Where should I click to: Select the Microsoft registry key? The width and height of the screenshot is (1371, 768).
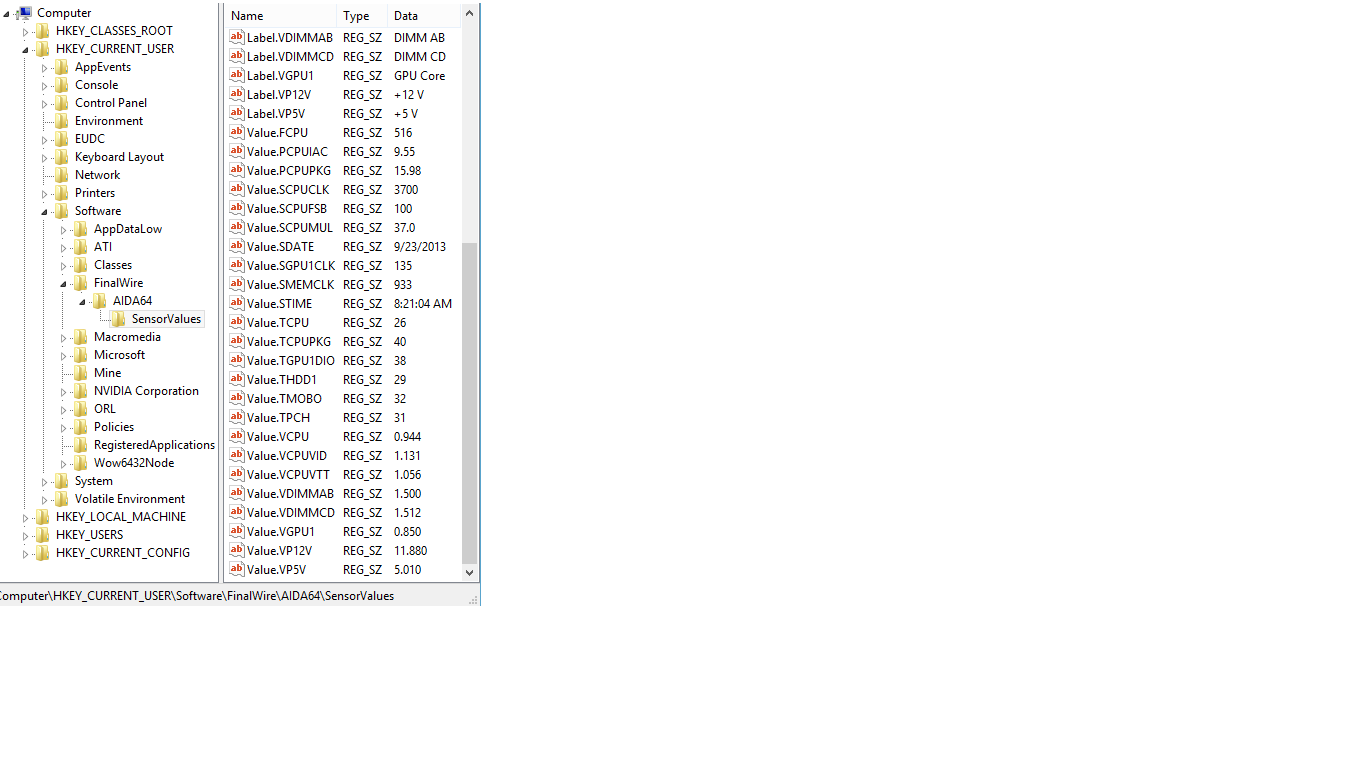point(119,355)
